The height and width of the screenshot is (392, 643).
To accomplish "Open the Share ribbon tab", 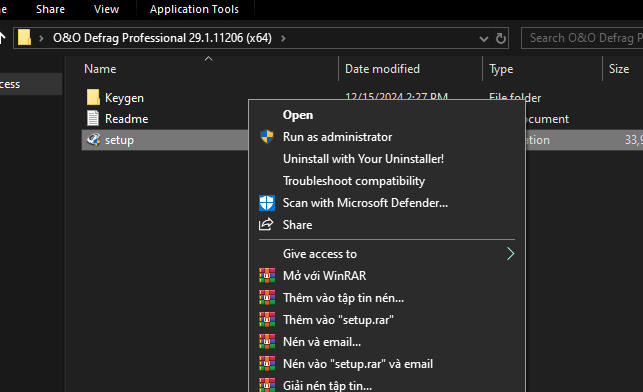I will (x=50, y=9).
